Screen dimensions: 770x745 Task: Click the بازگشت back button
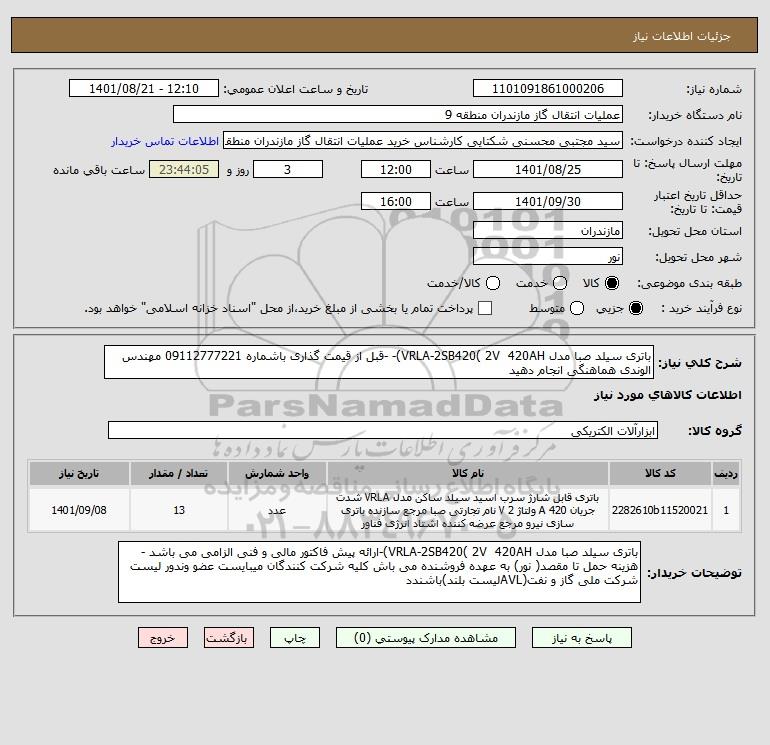coord(229,638)
